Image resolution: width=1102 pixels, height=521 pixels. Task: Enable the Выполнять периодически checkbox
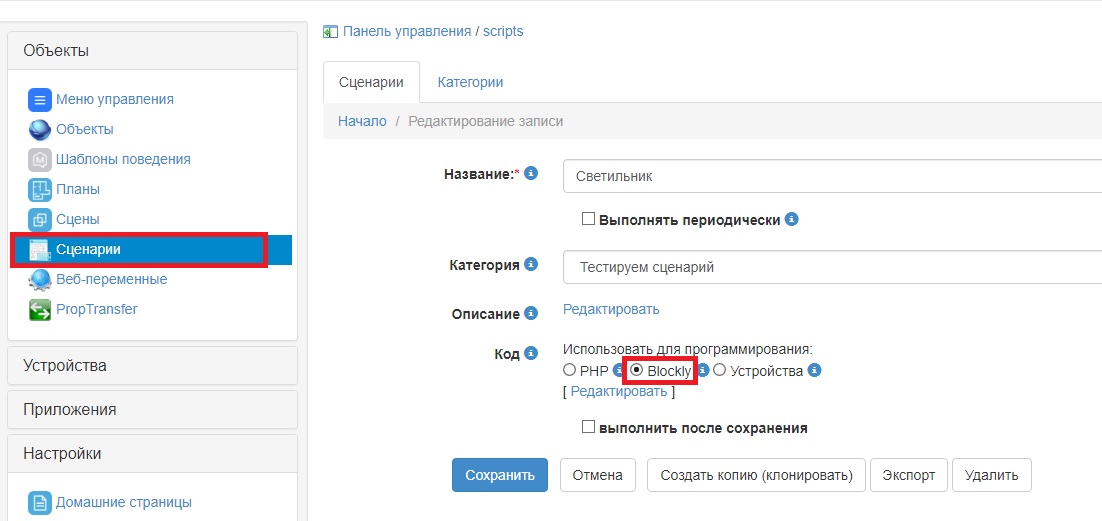coord(588,219)
